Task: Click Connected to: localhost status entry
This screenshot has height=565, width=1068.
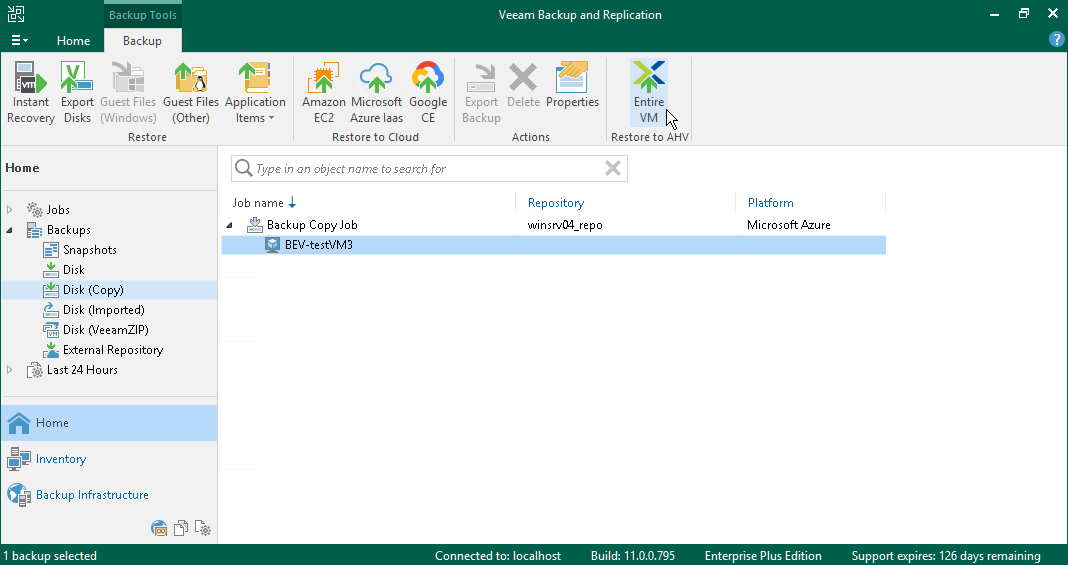Action: 498,556
